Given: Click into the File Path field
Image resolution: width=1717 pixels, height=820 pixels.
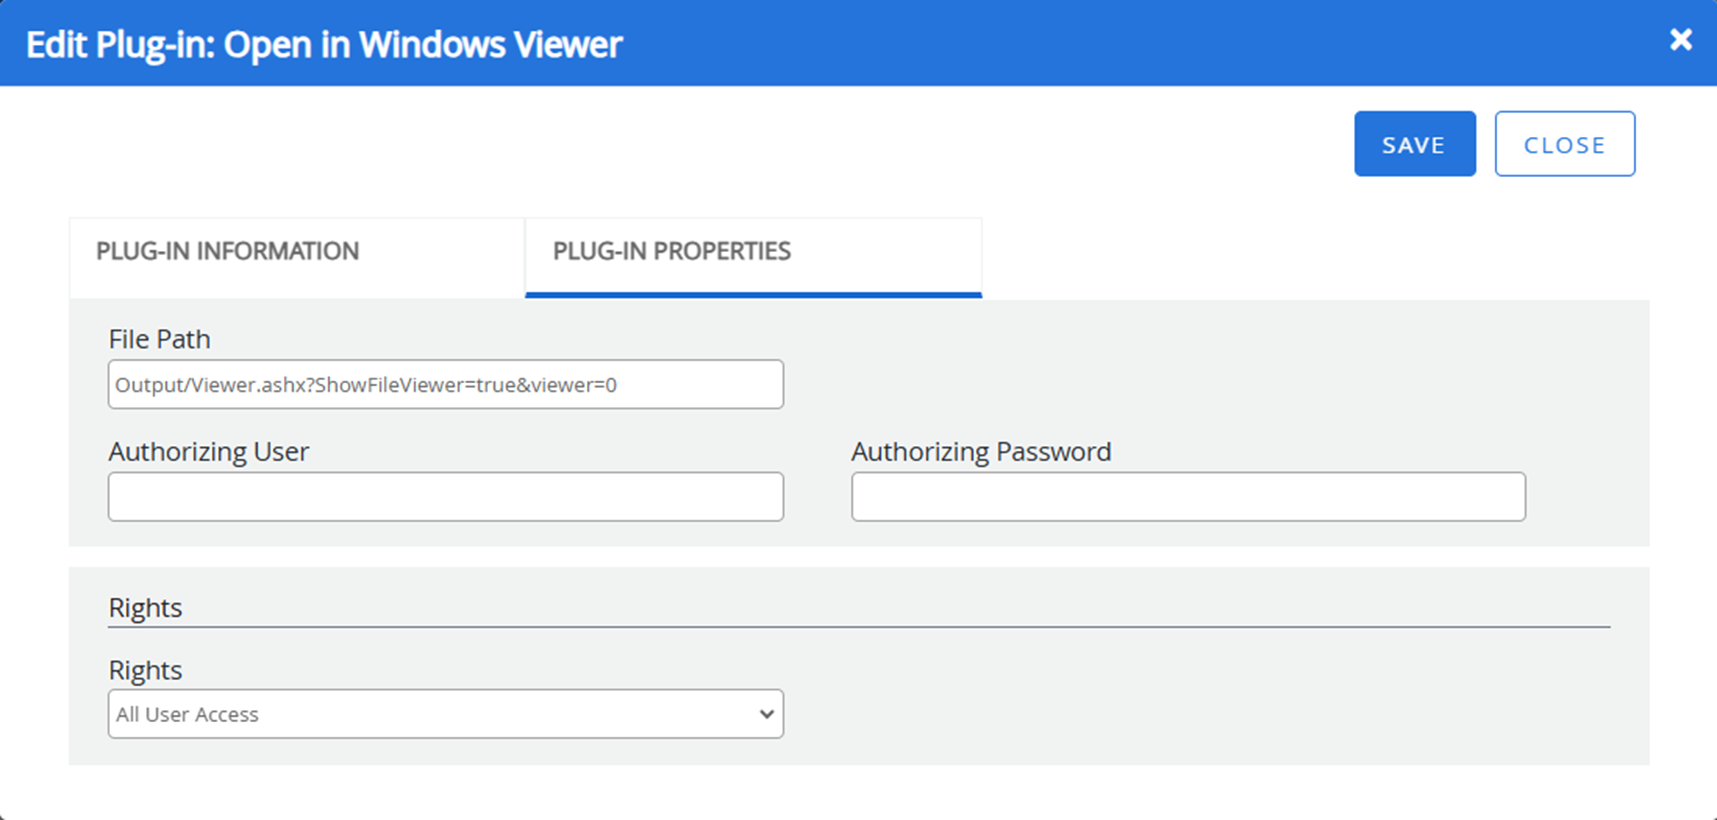Looking at the screenshot, I should point(446,384).
